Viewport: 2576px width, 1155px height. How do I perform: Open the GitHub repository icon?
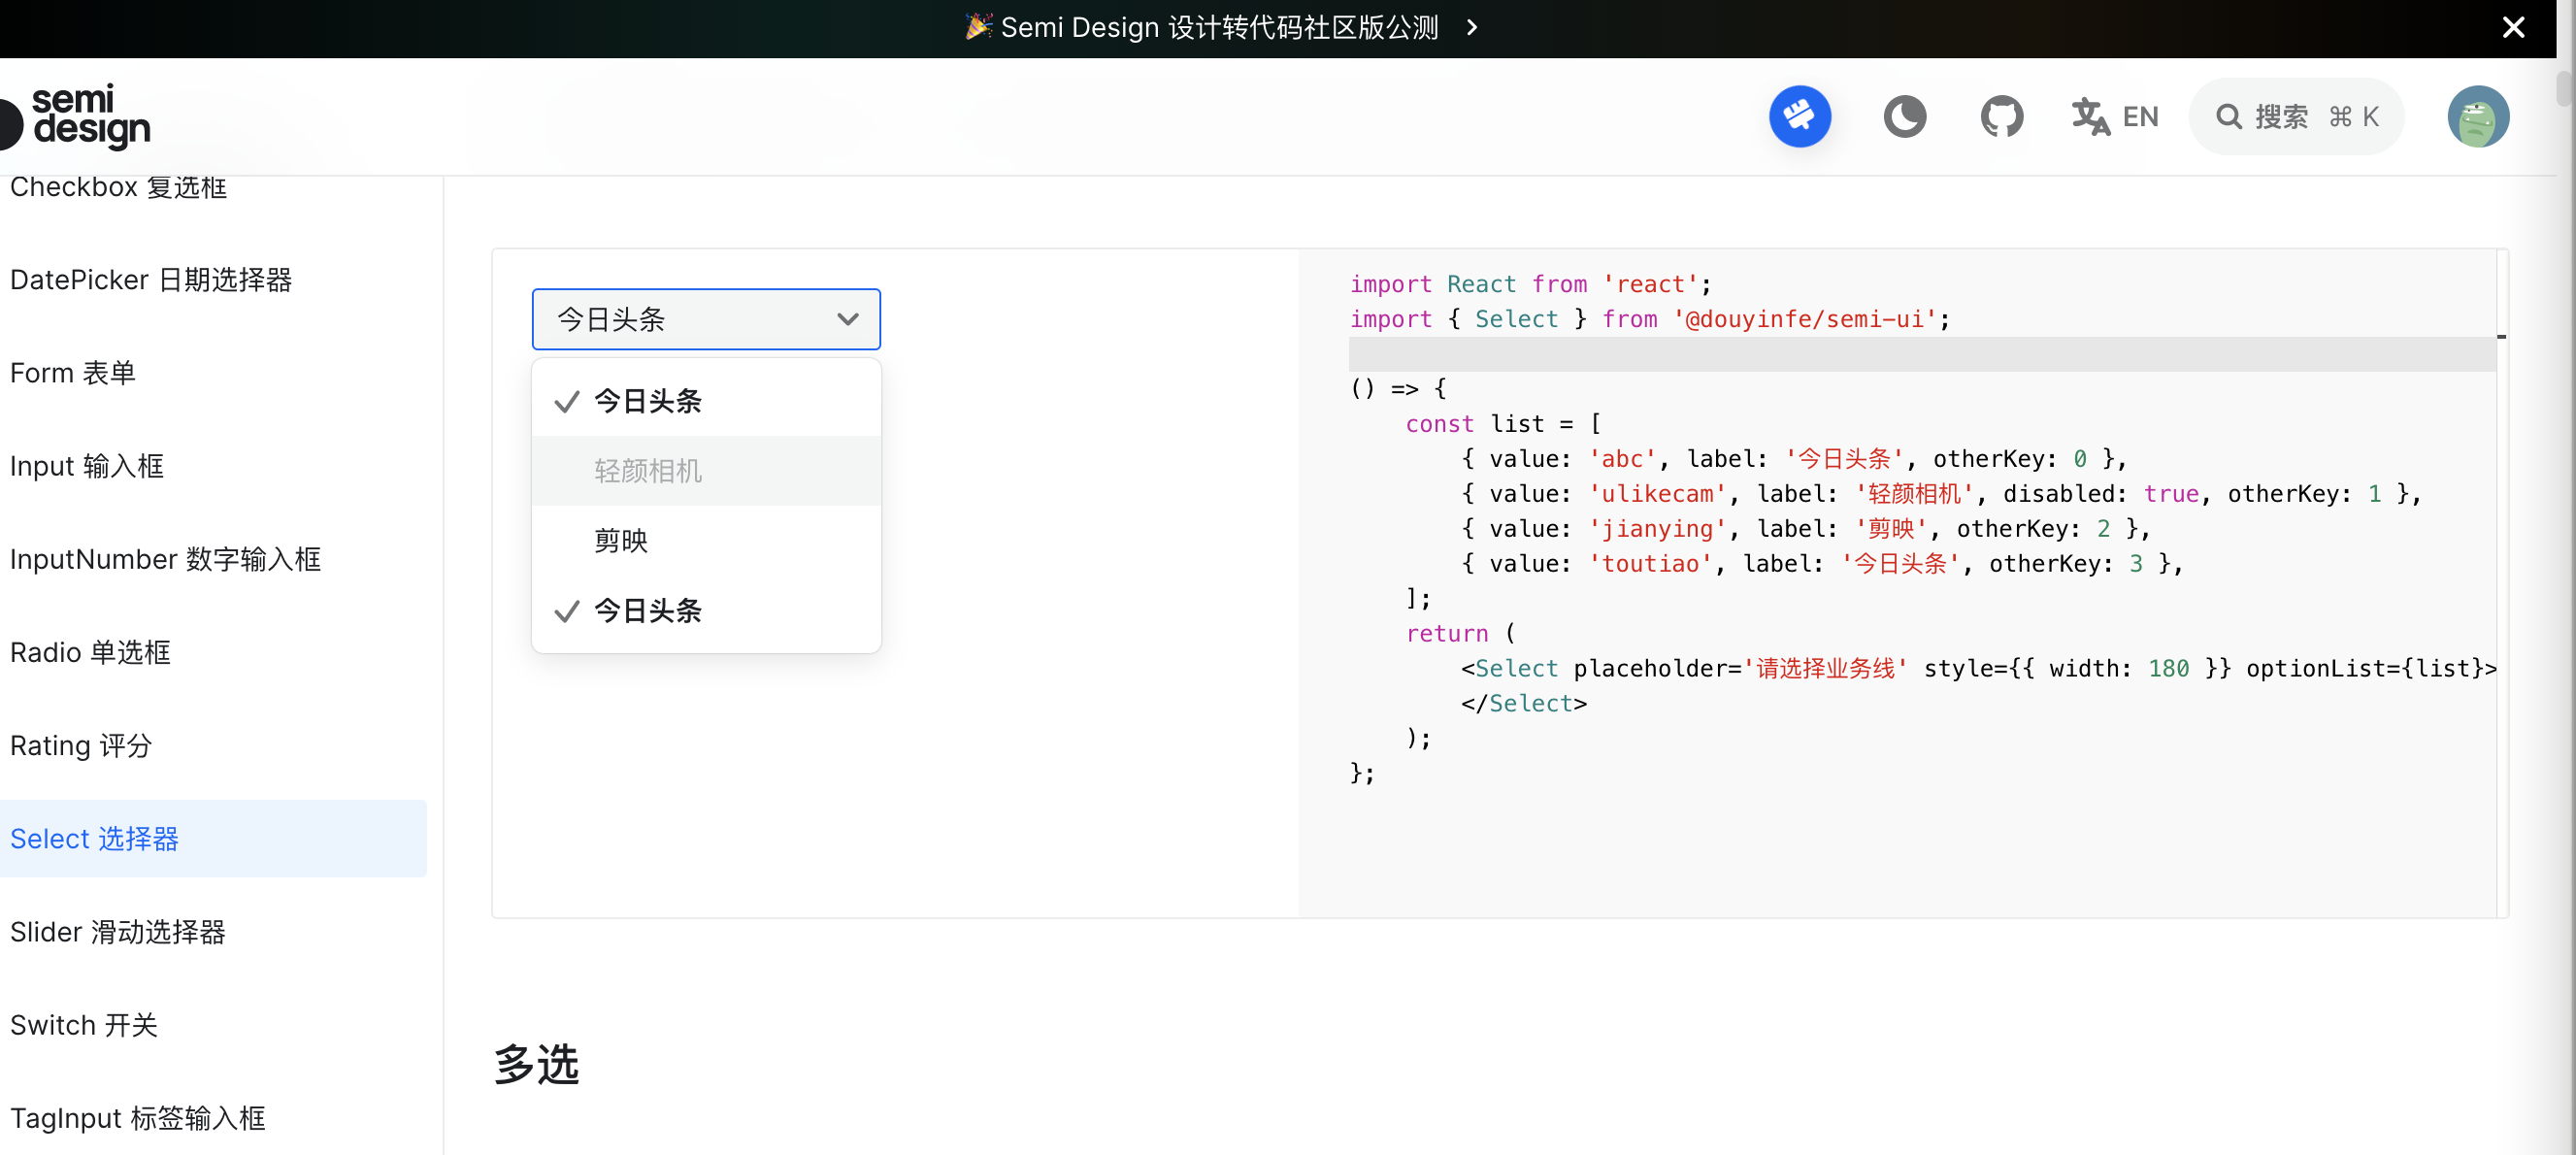pyautogui.click(x=2001, y=117)
